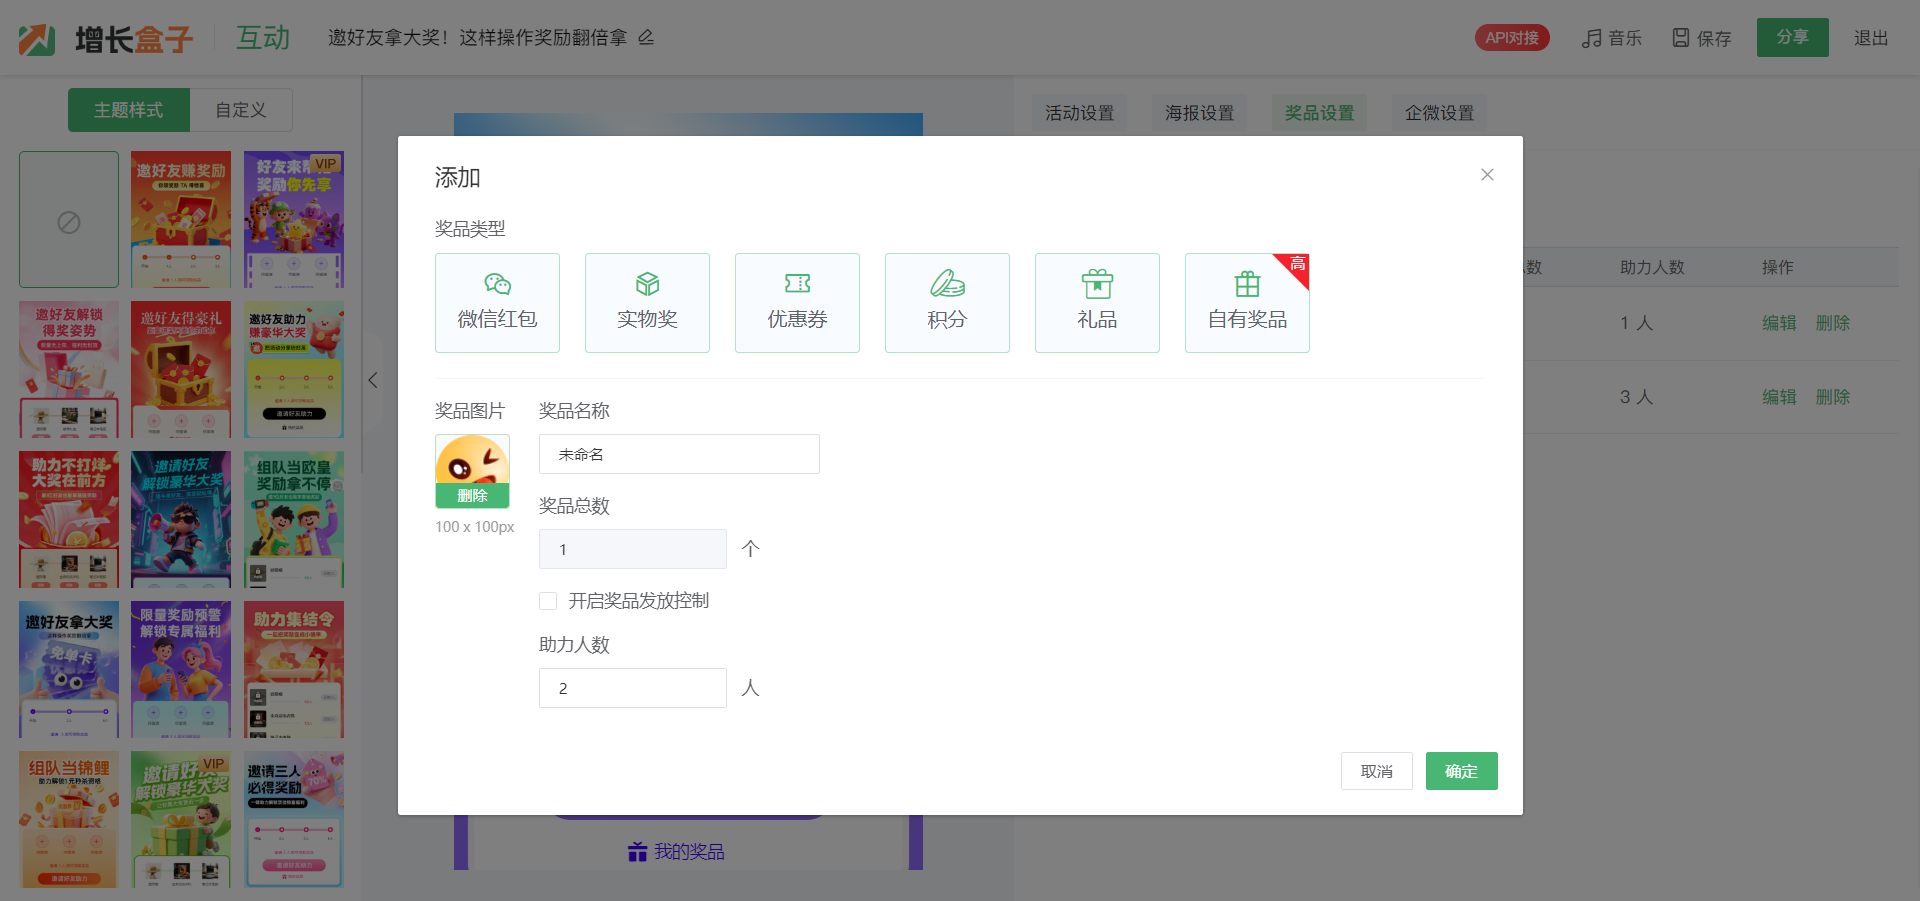The width and height of the screenshot is (1920, 901).
Task: Choose the 礼品 gift prize type
Action: 1097,302
